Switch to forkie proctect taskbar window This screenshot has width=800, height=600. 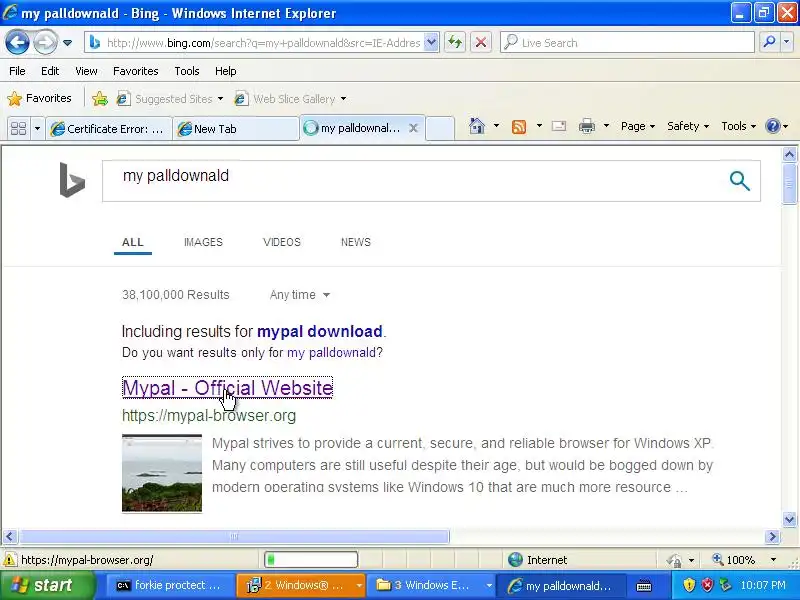tap(169, 585)
